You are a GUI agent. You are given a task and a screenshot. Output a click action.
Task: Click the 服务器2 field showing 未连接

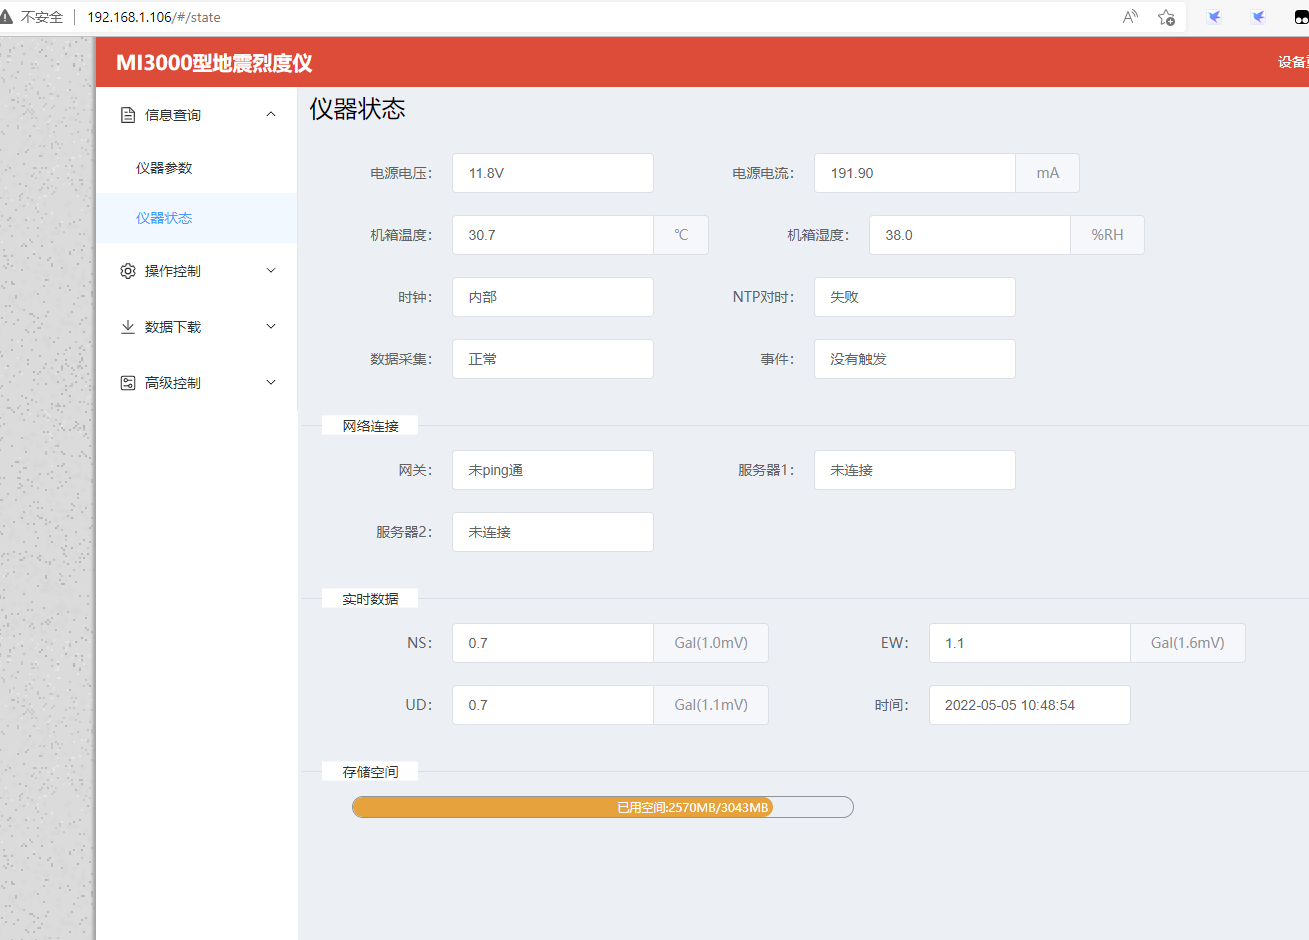553,532
